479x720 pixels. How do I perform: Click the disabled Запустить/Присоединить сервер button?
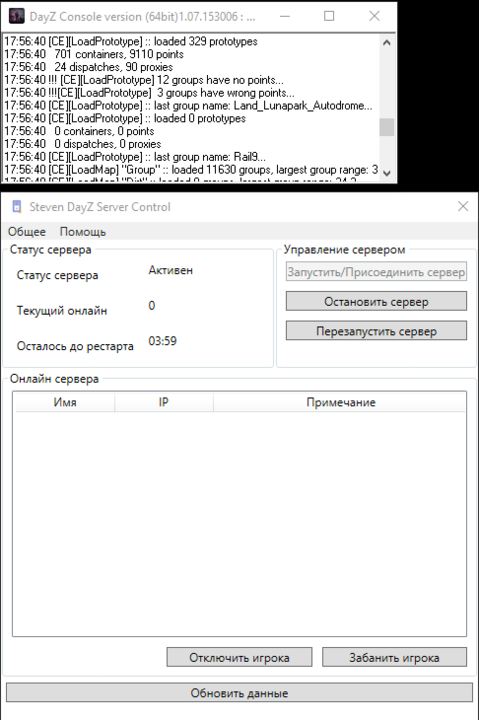coord(376,272)
